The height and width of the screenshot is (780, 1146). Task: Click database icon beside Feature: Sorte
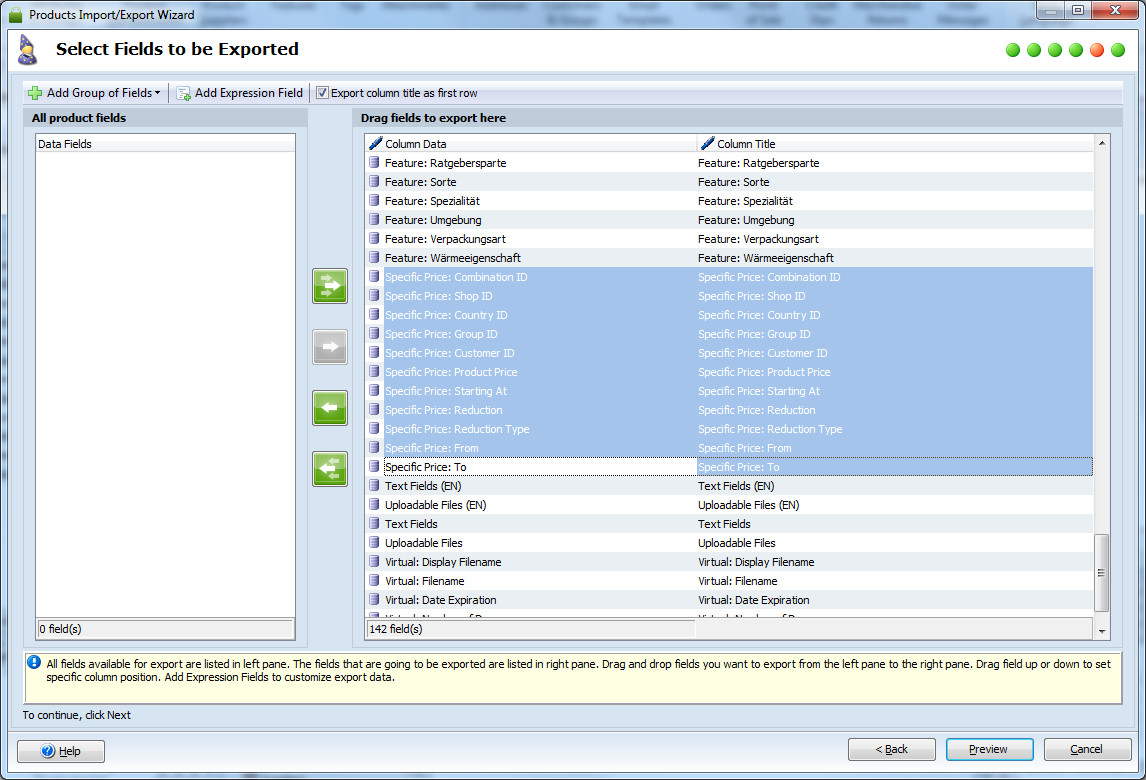(374, 181)
